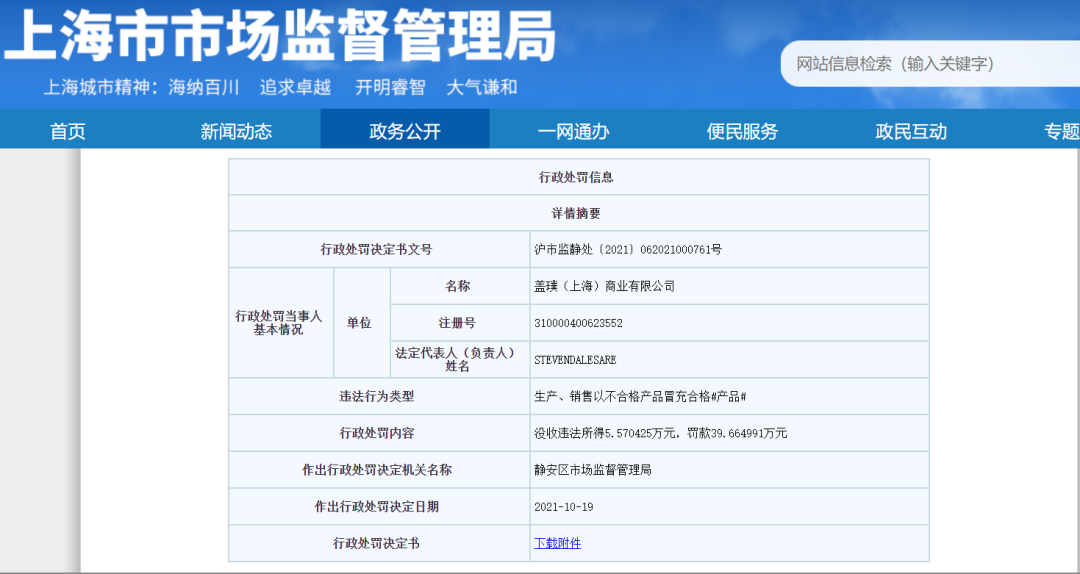
Task: Click the 上海市市场监督管理局 site title
Action: (x=280, y=37)
